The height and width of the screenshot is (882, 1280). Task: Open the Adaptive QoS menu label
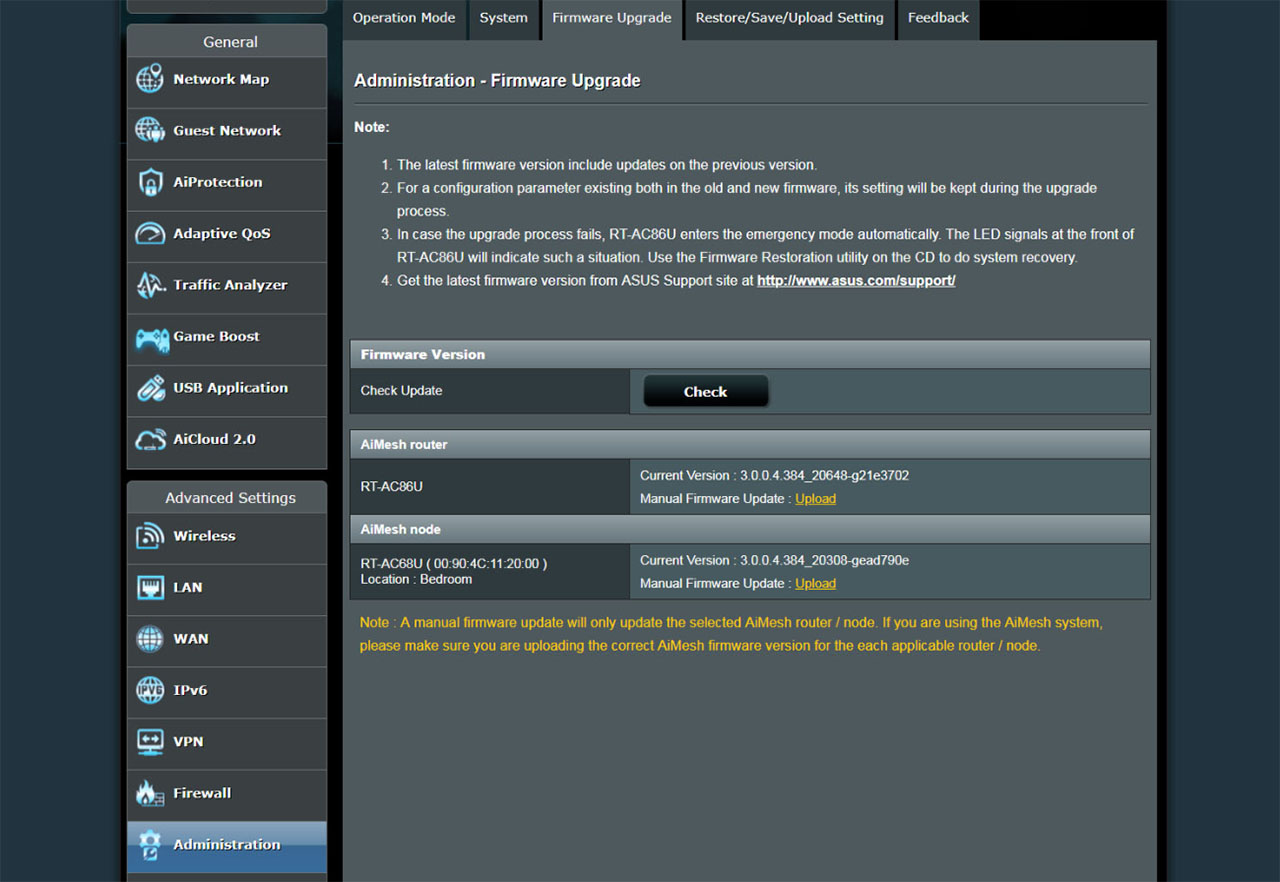(222, 234)
